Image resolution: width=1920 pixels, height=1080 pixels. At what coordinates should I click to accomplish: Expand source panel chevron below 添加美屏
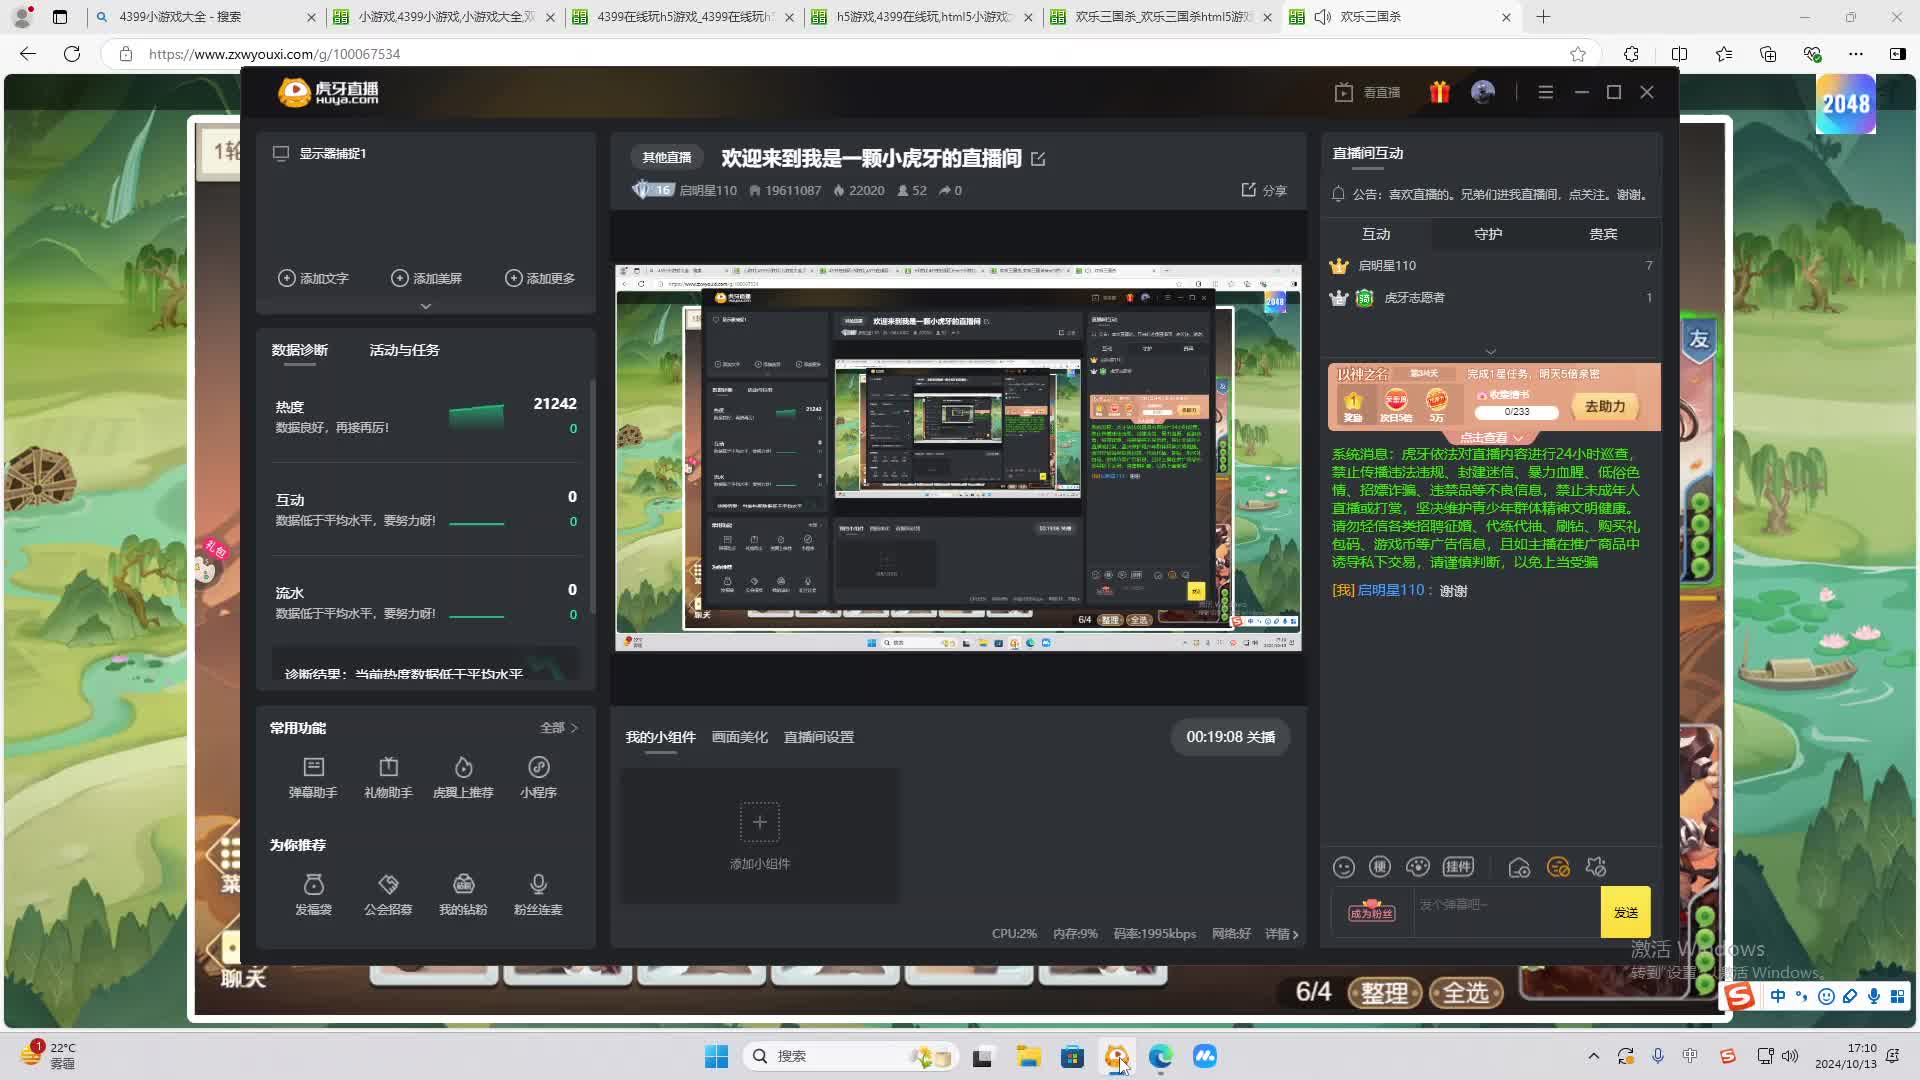[x=425, y=306]
